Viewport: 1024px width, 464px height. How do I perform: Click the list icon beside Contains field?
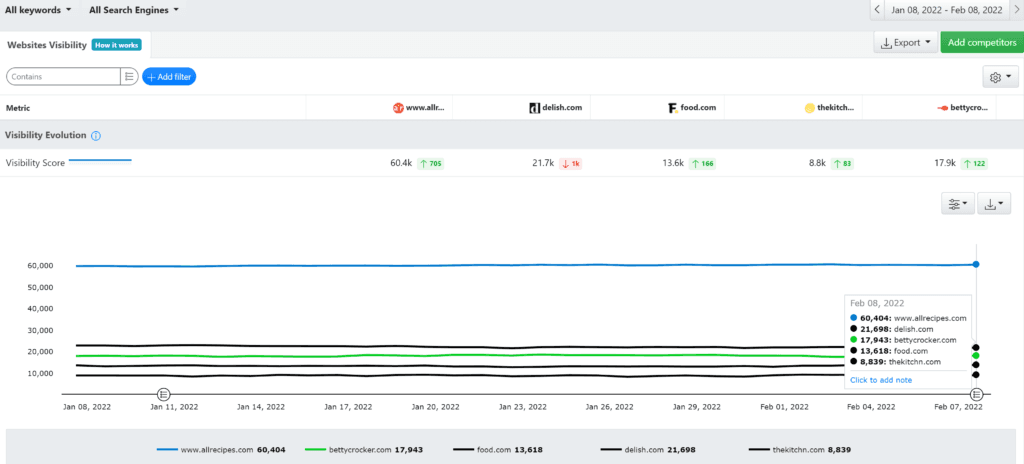129,76
